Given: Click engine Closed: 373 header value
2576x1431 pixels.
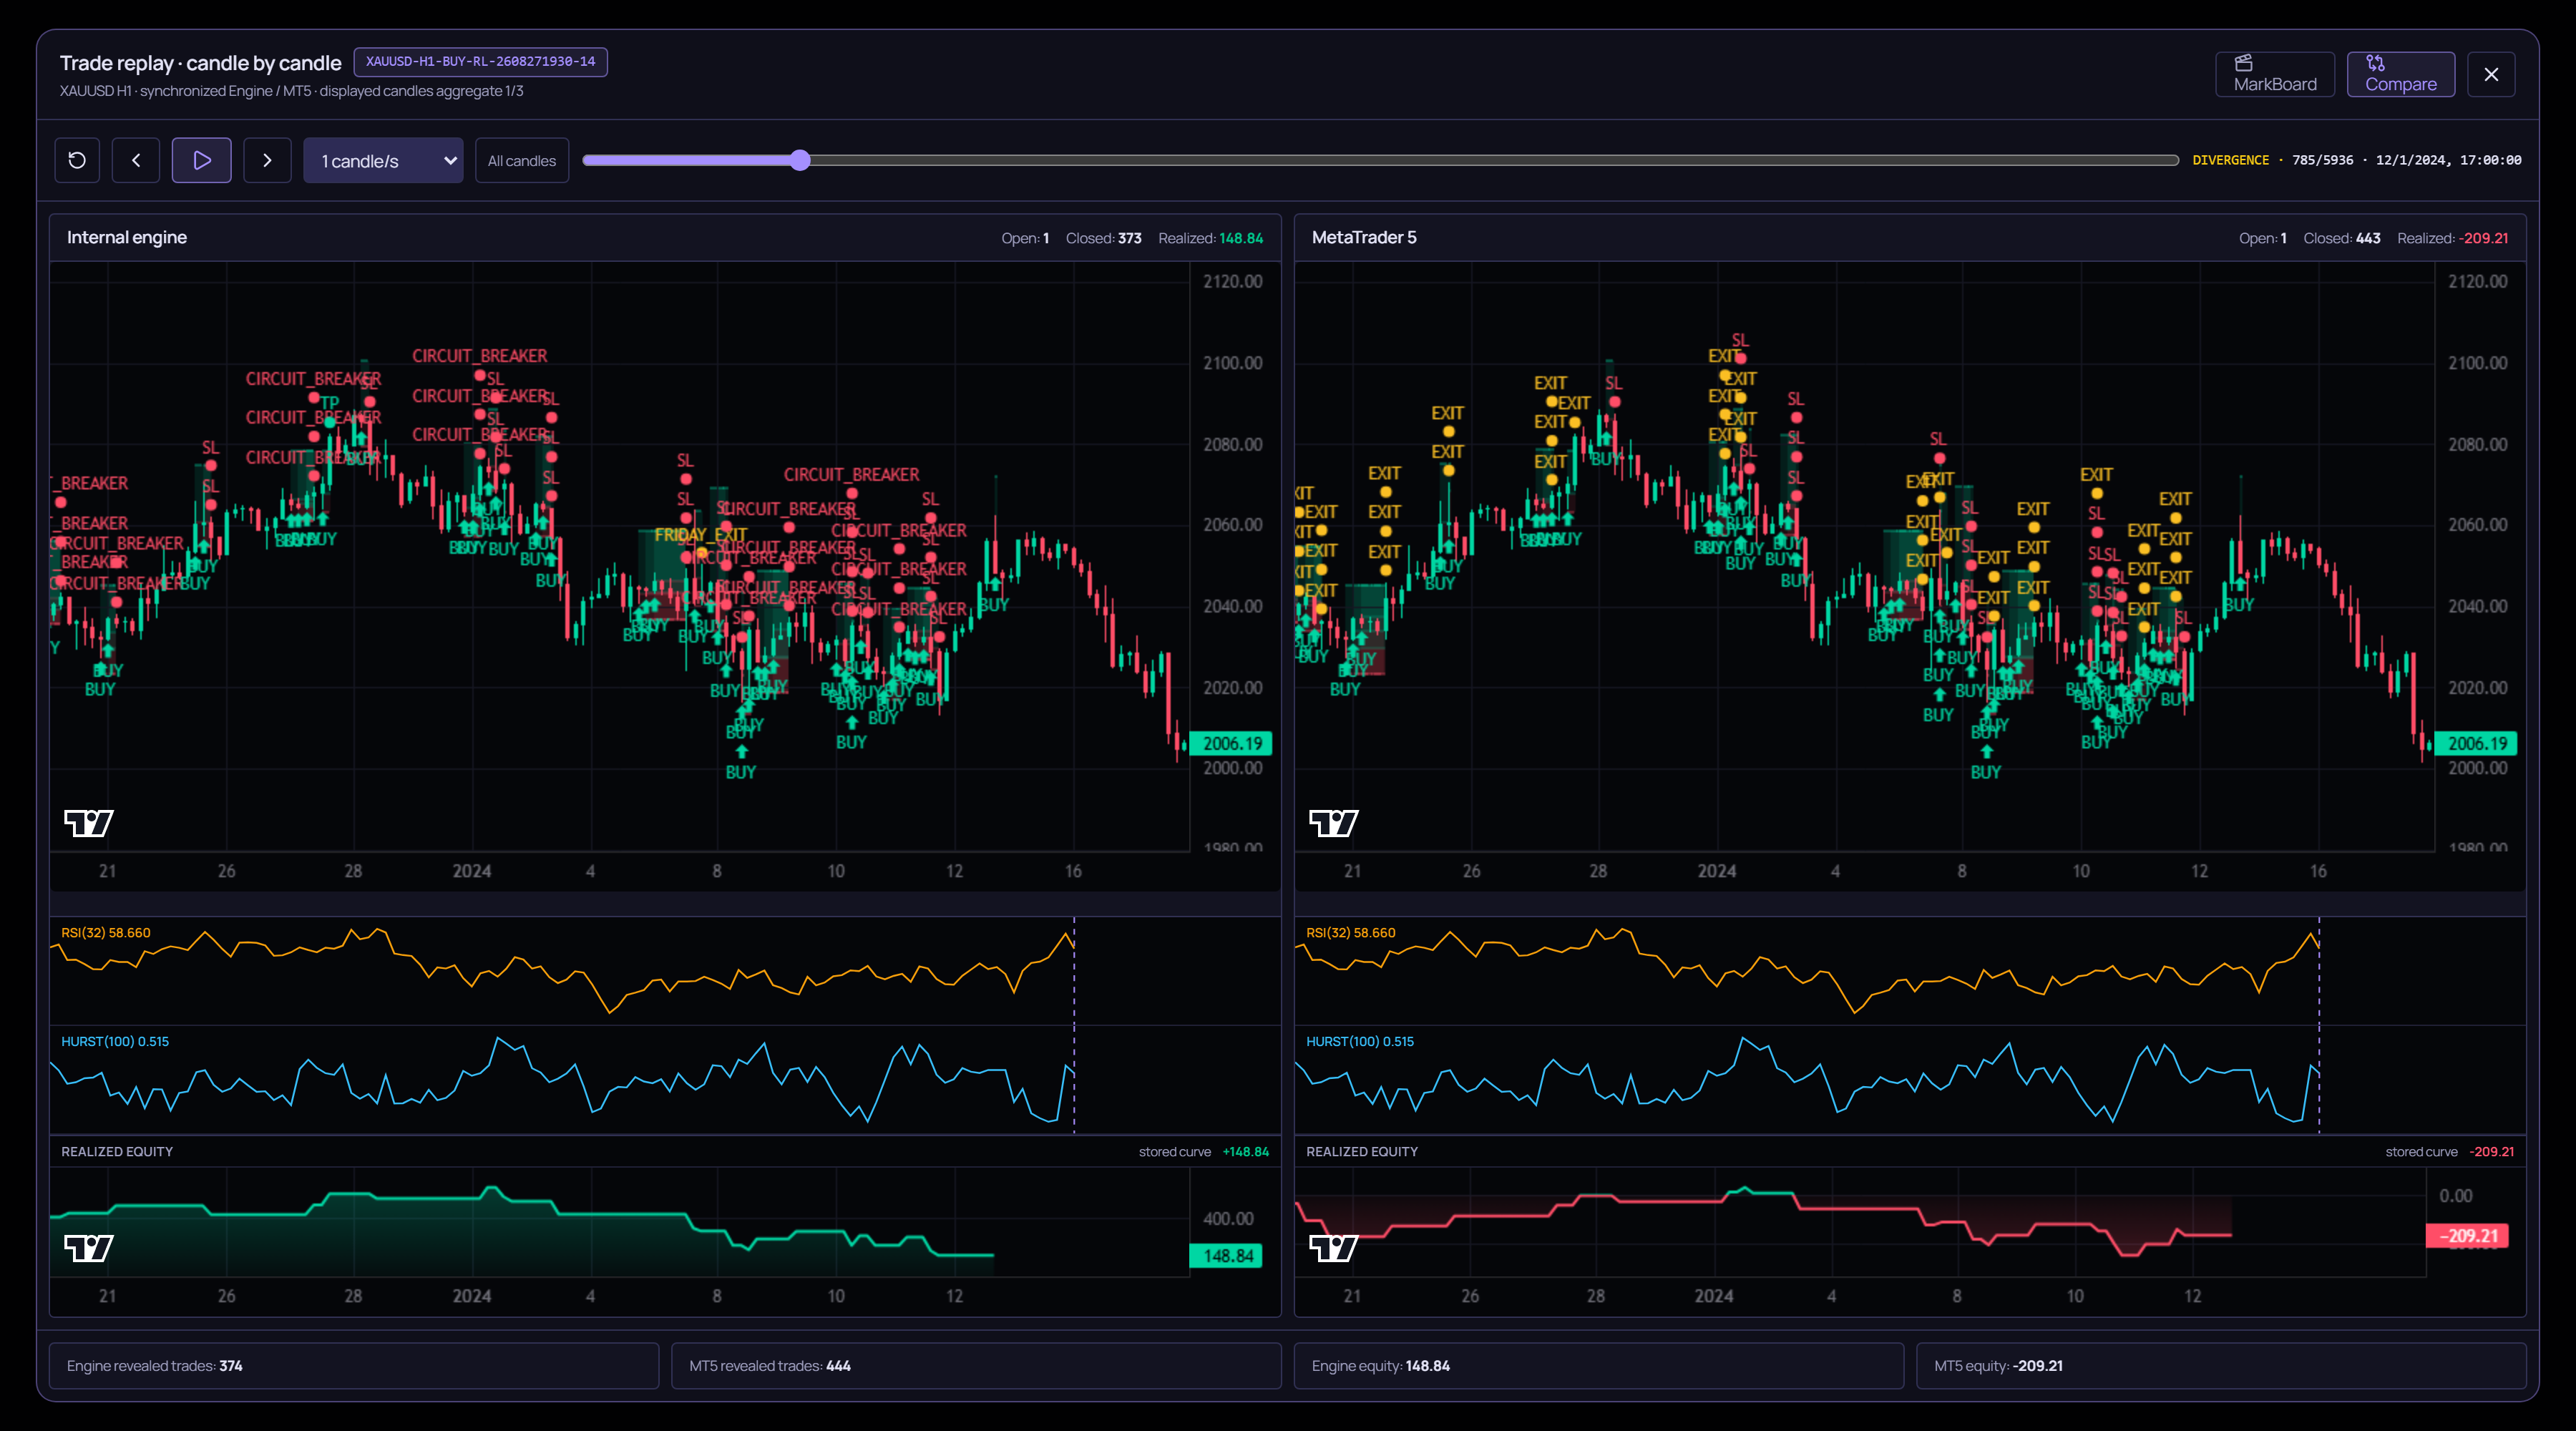Looking at the screenshot, I should coord(1103,238).
